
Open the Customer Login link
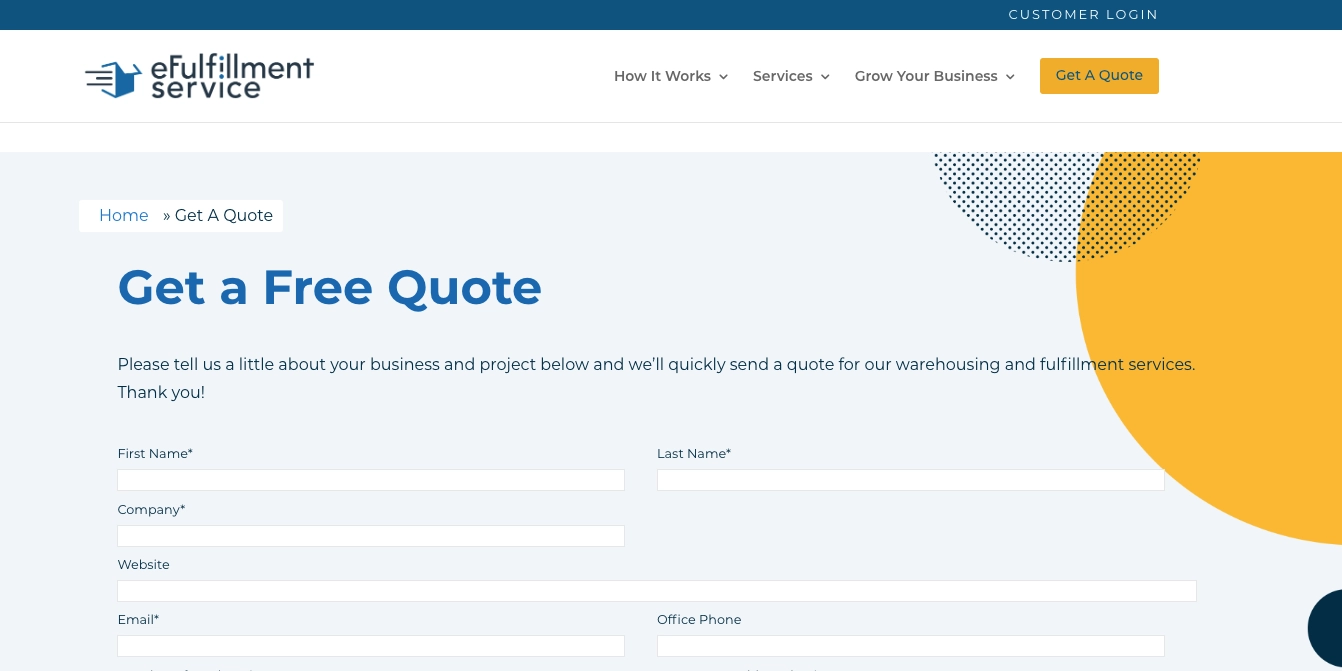point(1083,14)
